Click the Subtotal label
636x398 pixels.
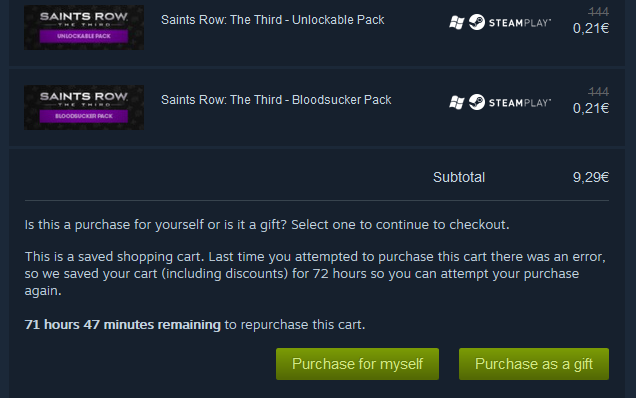click(x=459, y=177)
